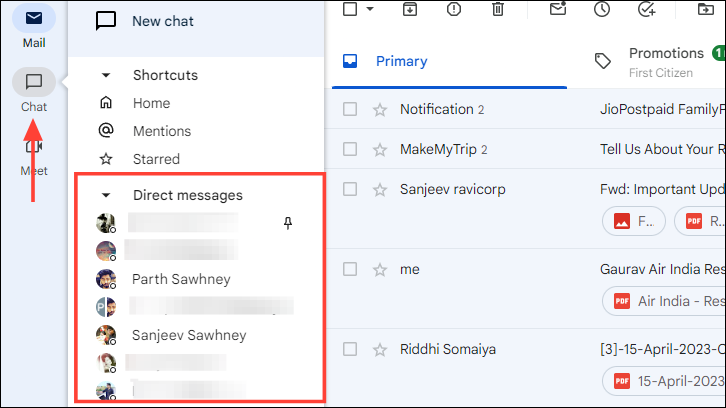Select the checkbox for email from me
Image resolution: width=726 pixels, height=408 pixels.
350,269
